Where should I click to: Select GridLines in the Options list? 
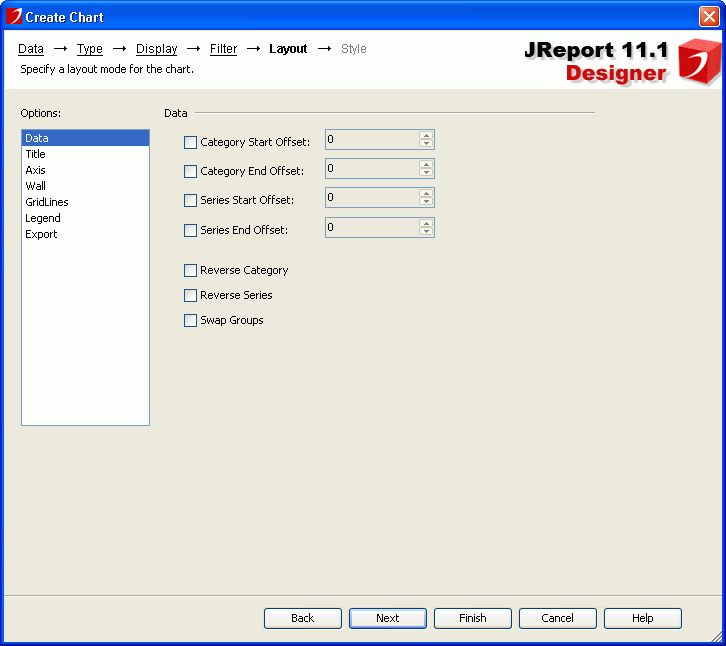pos(47,202)
